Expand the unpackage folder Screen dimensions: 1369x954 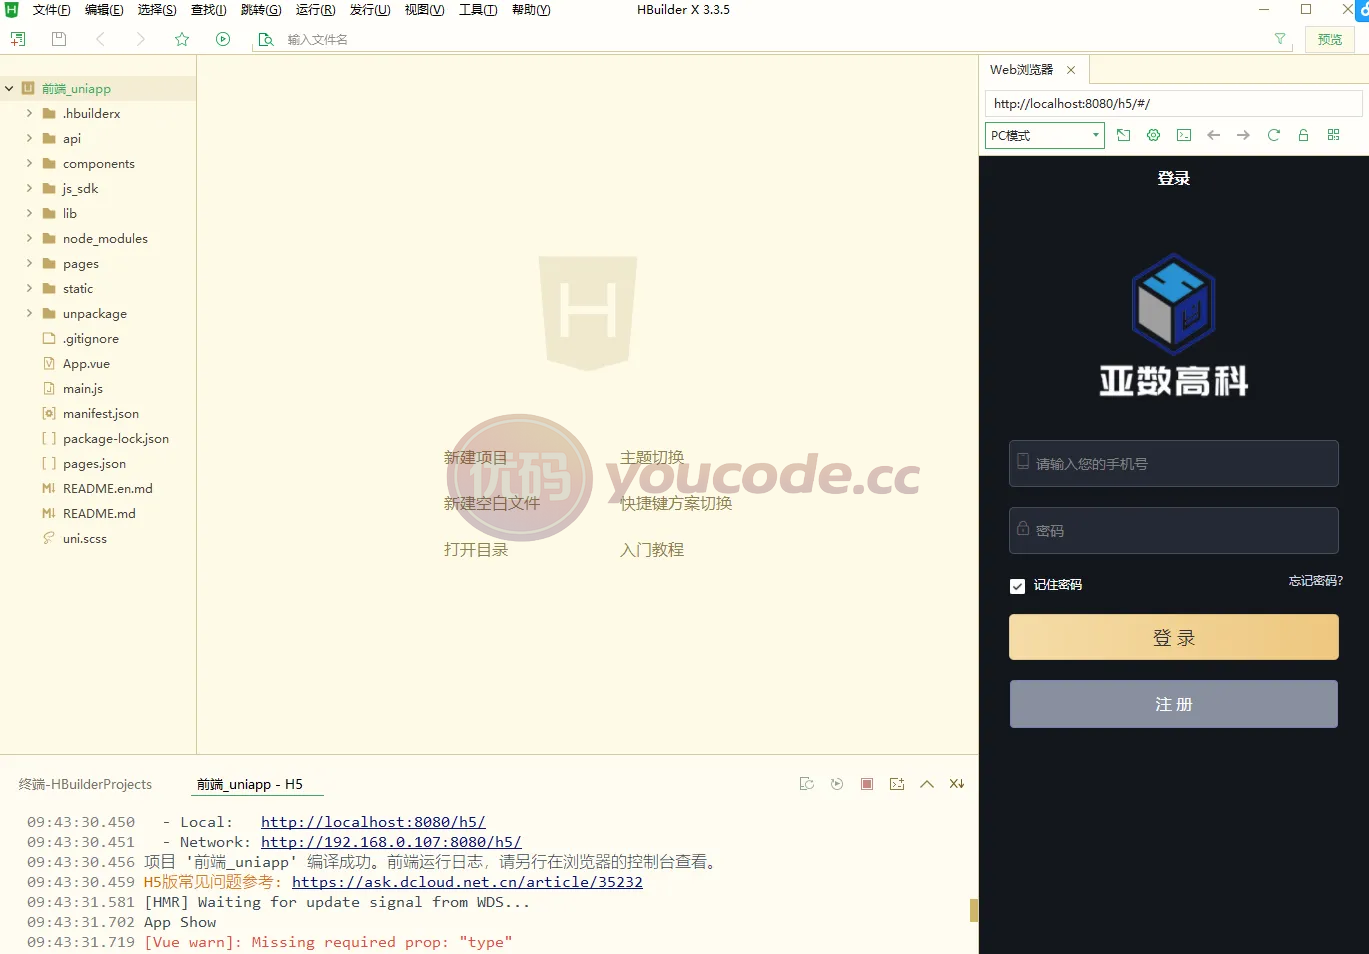29,313
